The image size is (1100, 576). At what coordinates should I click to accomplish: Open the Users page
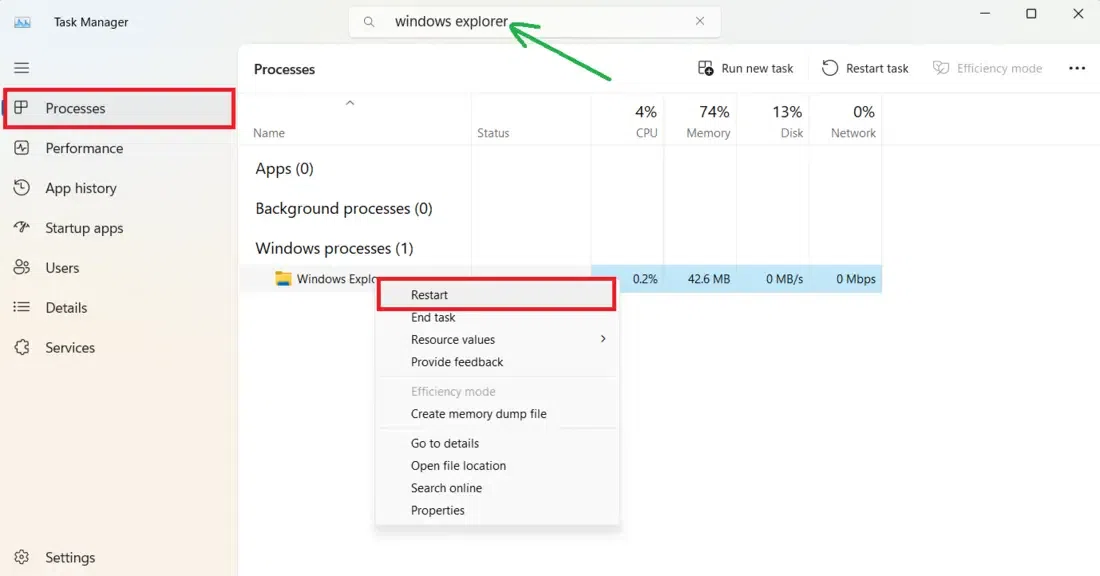coord(119,268)
